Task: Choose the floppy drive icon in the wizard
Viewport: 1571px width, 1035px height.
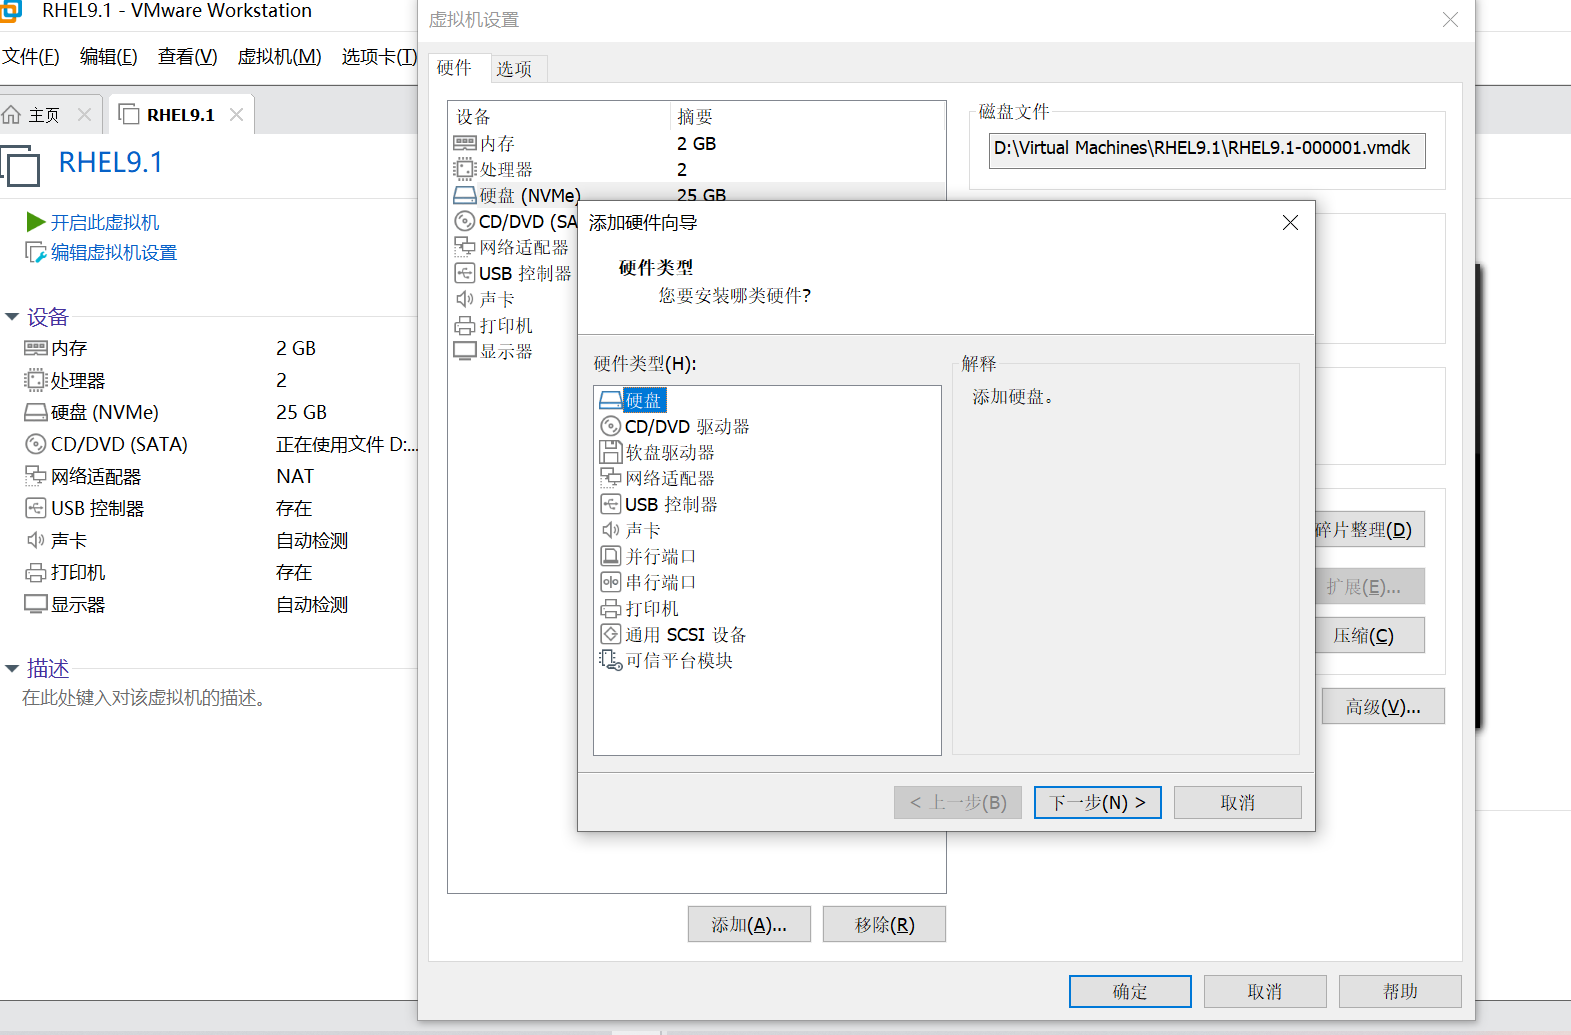Action: 610,453
